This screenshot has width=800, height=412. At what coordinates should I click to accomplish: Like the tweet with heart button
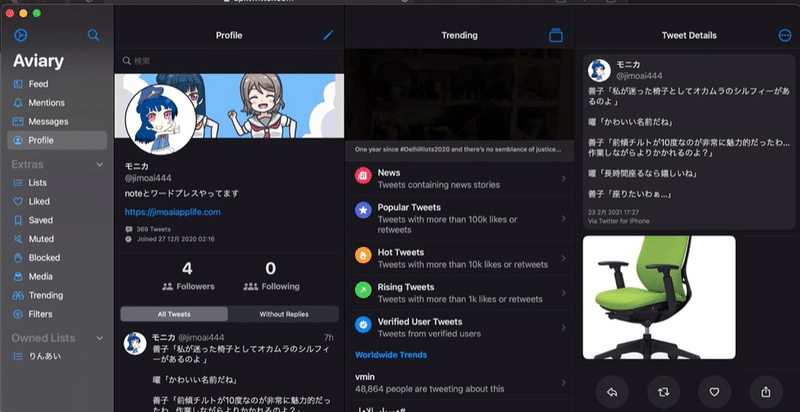715,392
